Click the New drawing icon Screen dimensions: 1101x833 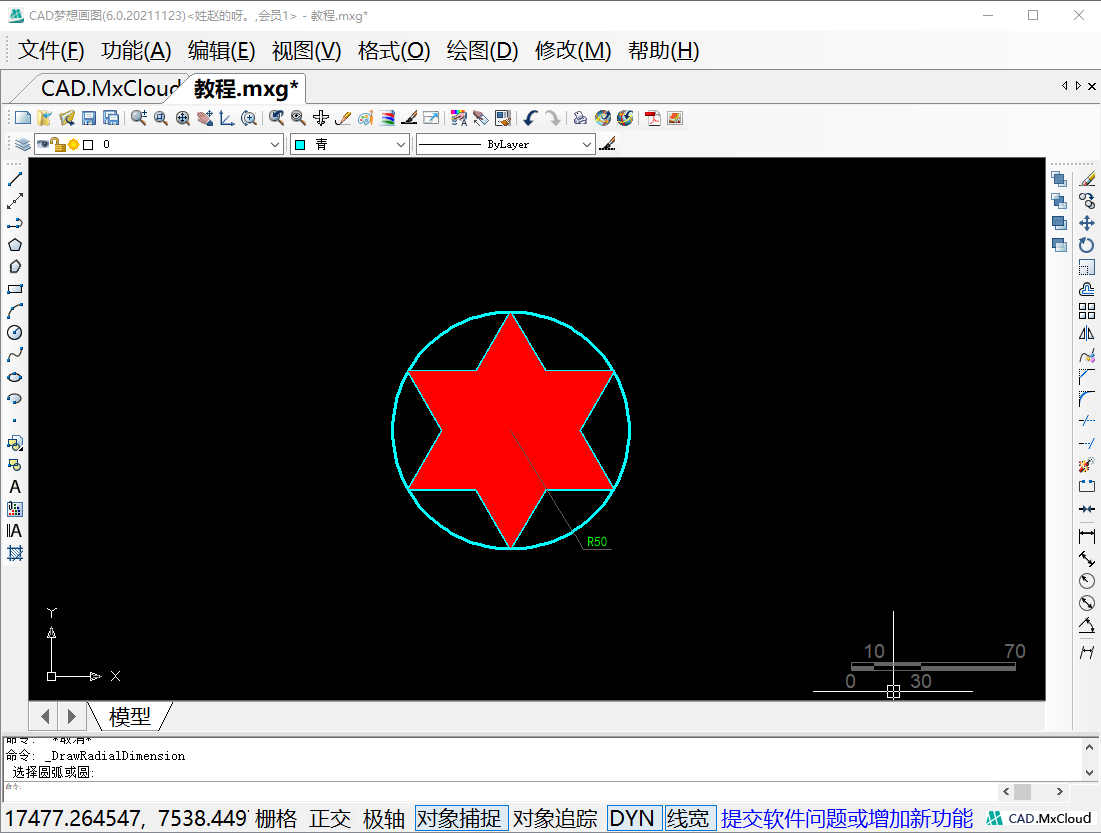[23, 118]
